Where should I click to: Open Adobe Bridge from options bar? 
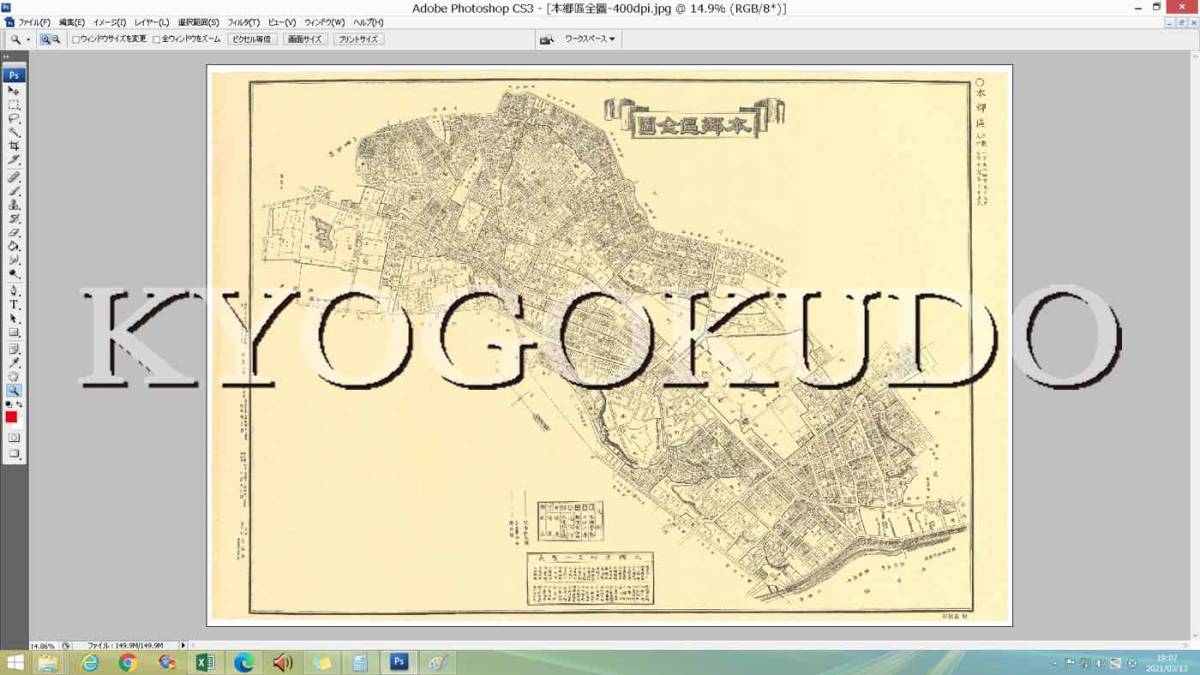point(547,39)
